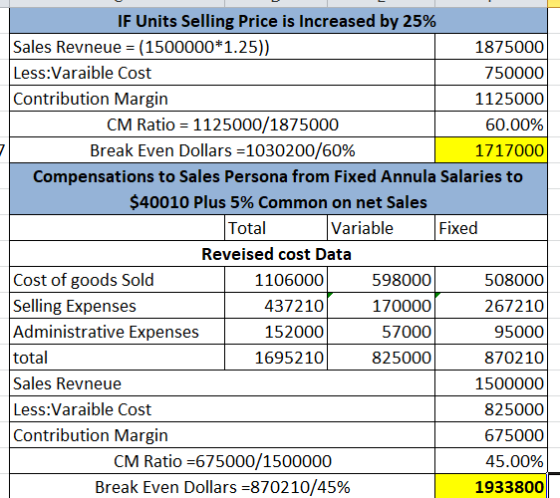
Task: Click 'Selling Expenses' label cell
Action: (x=117, y=306)
